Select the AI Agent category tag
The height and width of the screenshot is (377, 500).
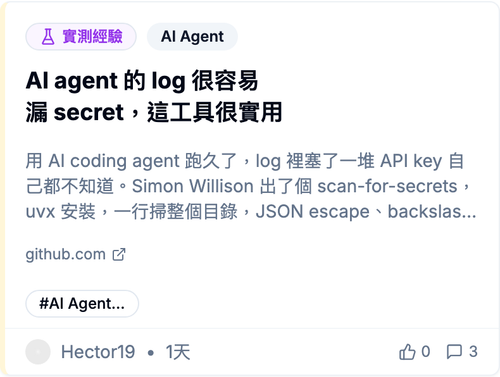[192, 37]
